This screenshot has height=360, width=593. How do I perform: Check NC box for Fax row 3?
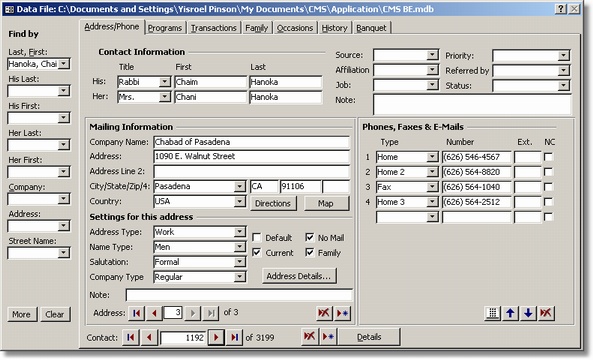548,187
